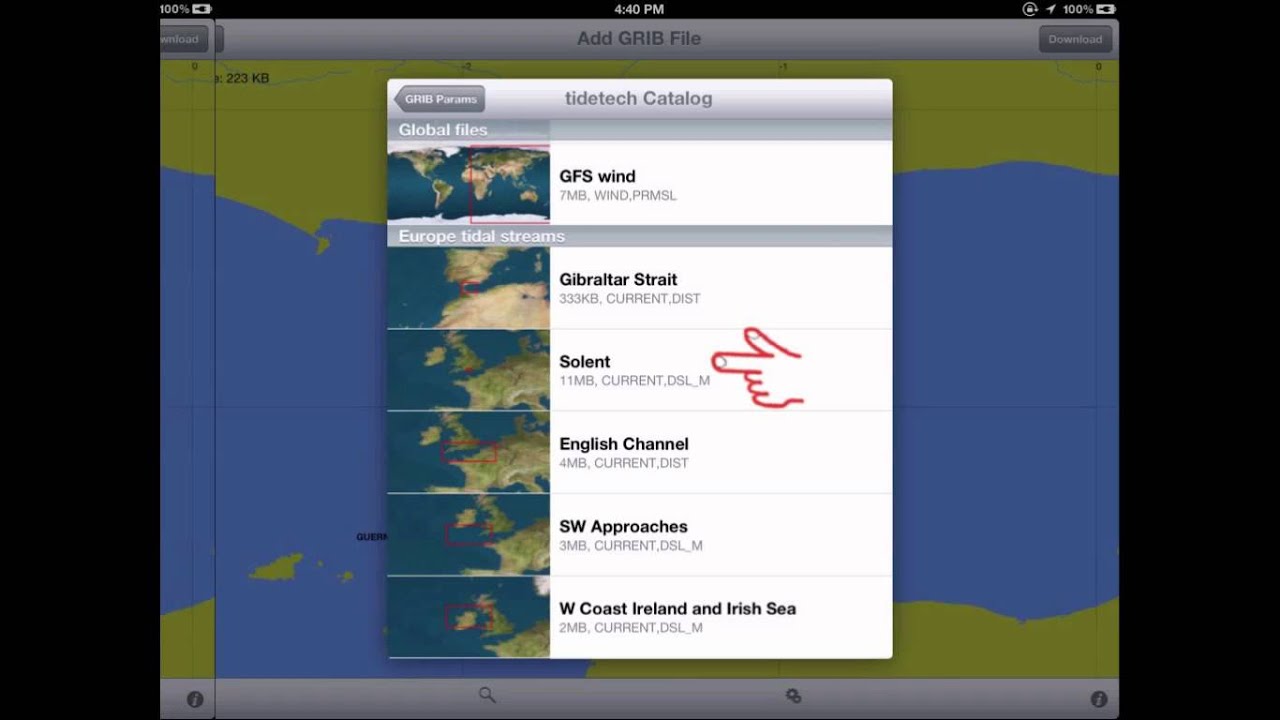This screenshot has height=720, width=1280.
Task: Choose the SW Approaches entry
Action: click(x=640, y=535)
